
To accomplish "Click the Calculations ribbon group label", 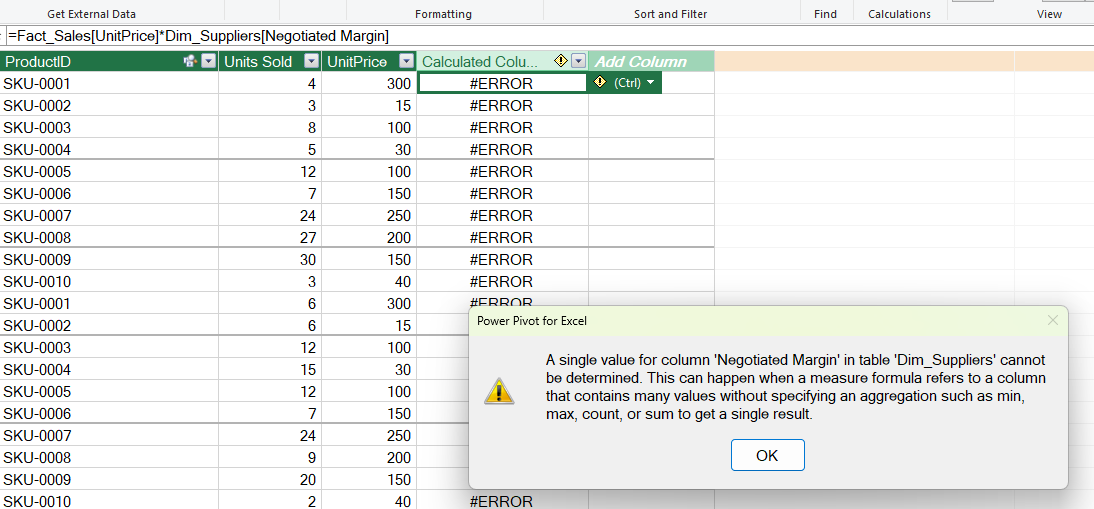I will click(899, 14).
